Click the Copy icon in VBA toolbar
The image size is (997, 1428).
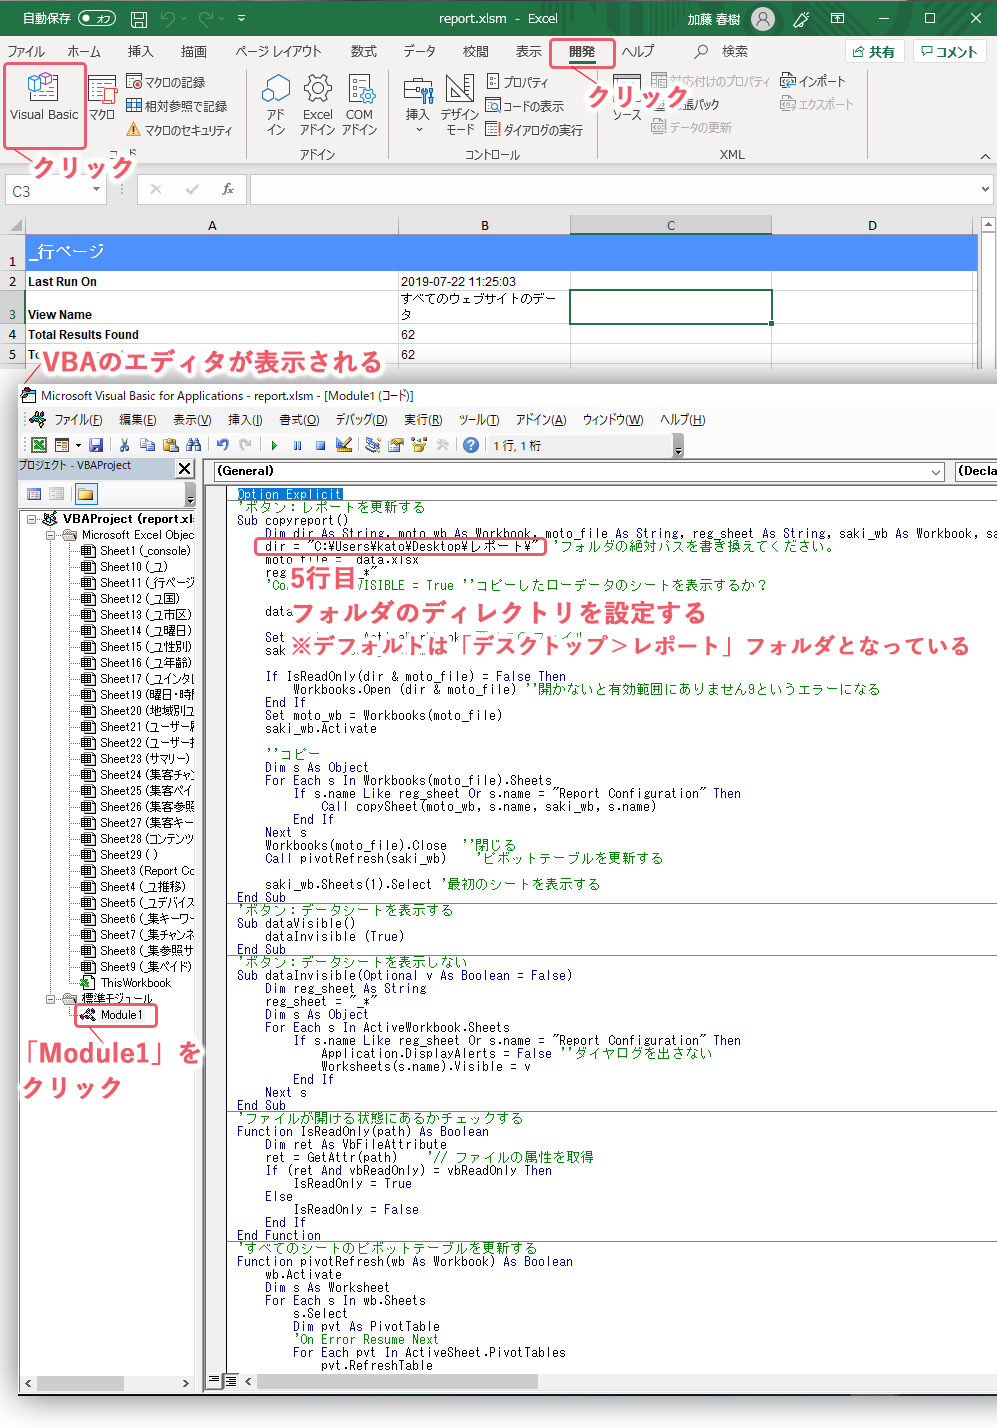click(x=148, y=445)
